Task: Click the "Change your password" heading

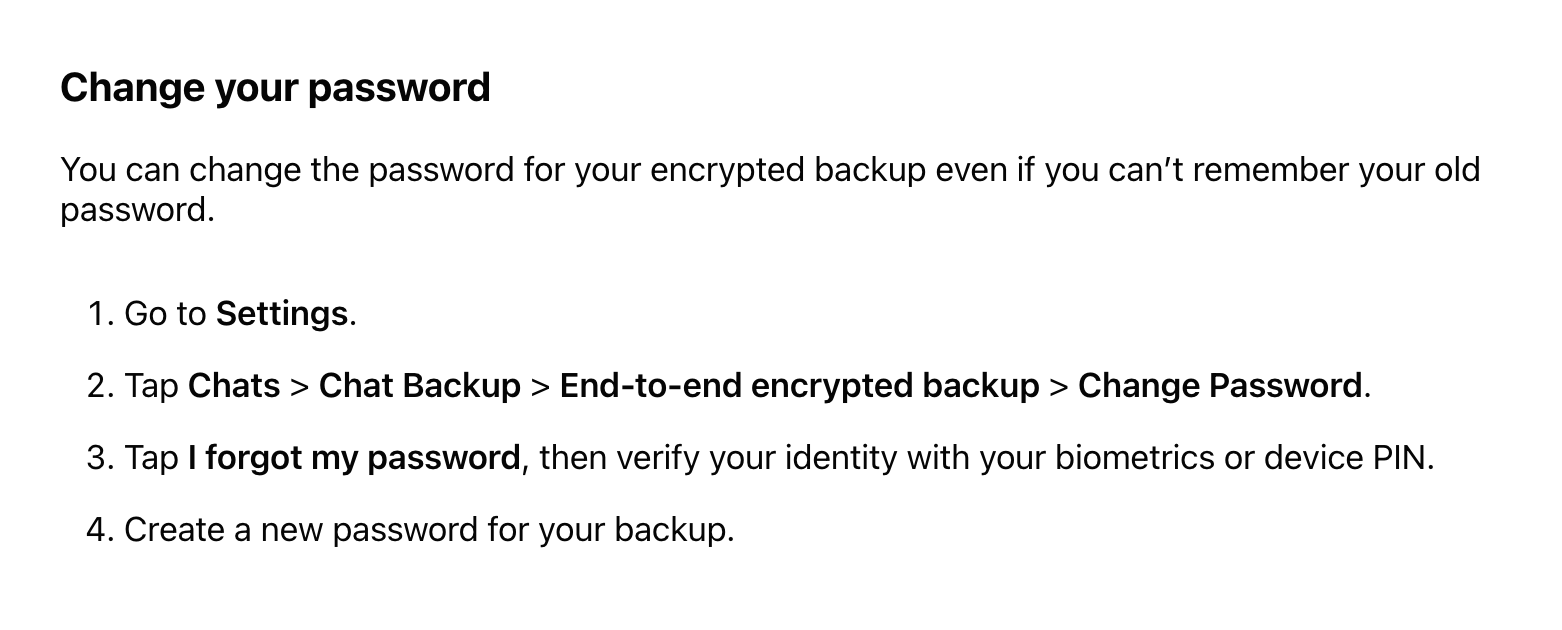Action: (x=275, y=89)
